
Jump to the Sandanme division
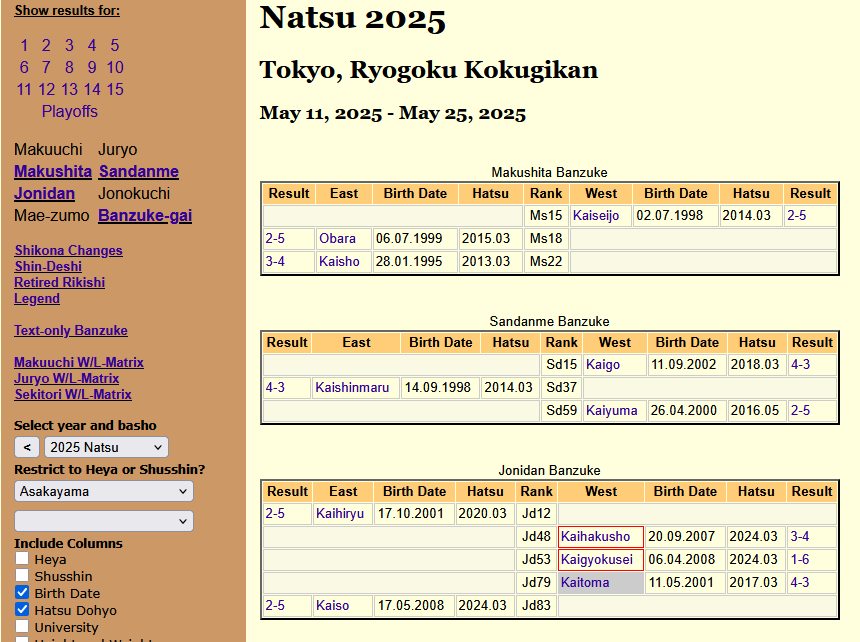139,172
